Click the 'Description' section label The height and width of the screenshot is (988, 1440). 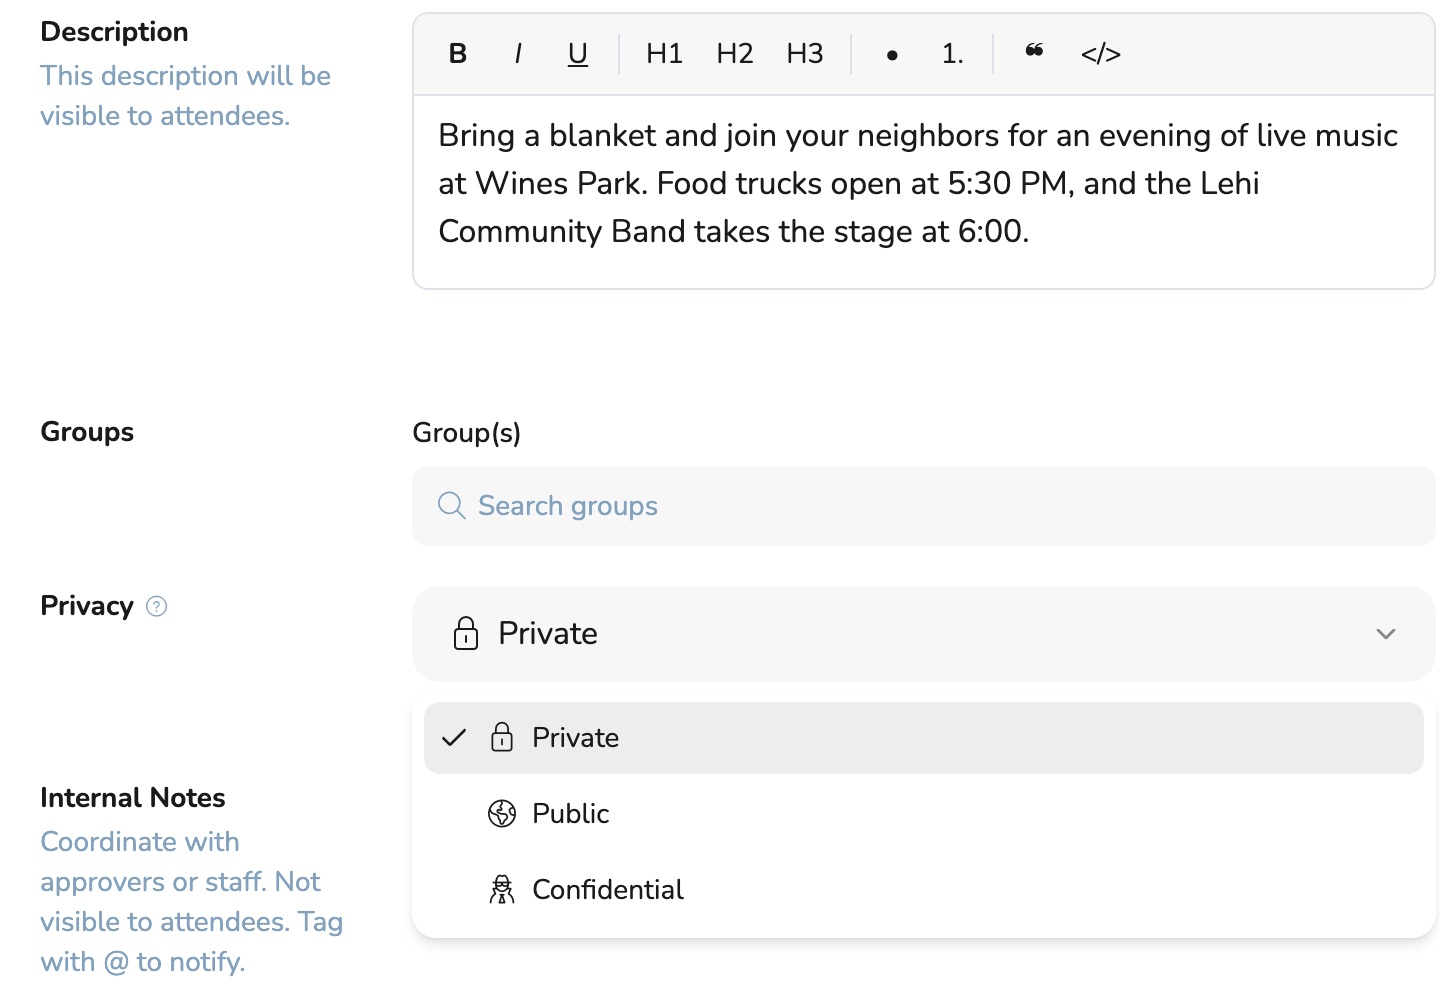(114, 32)
